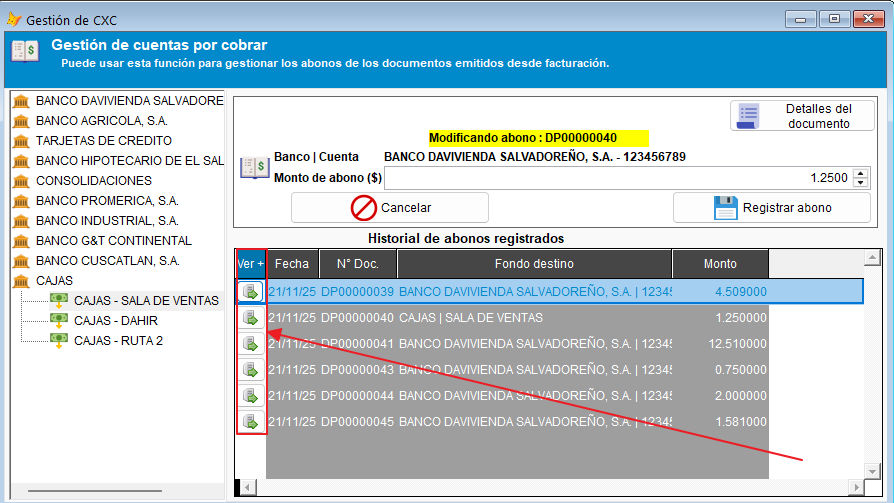Click bank icon beside BANCO CUSCATLAN, S.A.
Image resolution: width=894 pixels, height=503 pixels.
pos(21,261)
